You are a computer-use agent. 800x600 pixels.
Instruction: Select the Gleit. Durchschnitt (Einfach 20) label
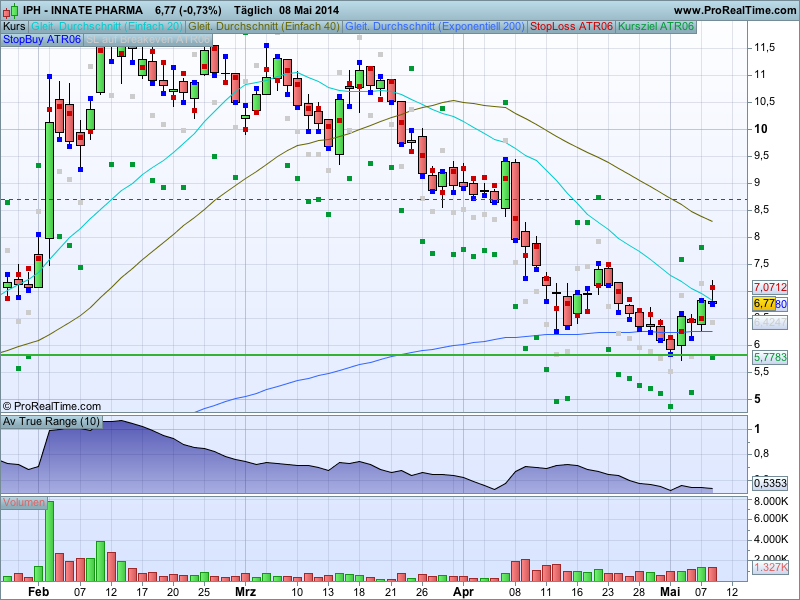coord(107,26)
